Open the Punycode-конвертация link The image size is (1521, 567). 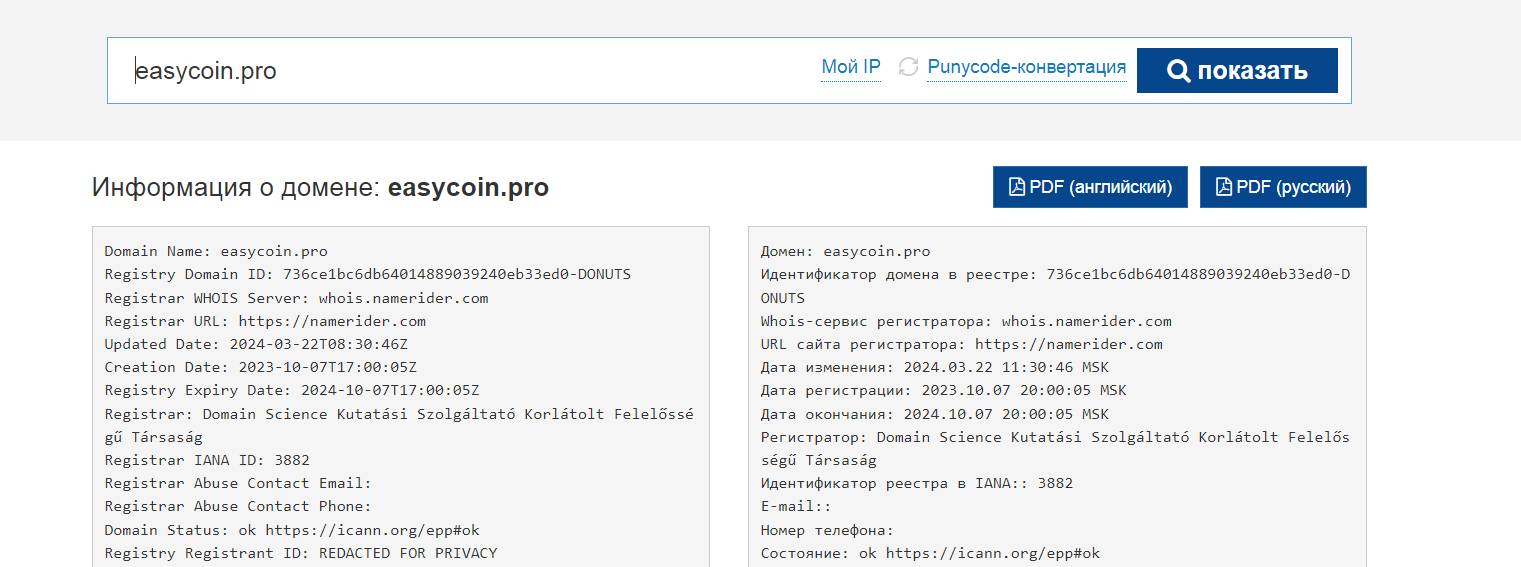coord(1027,67)
